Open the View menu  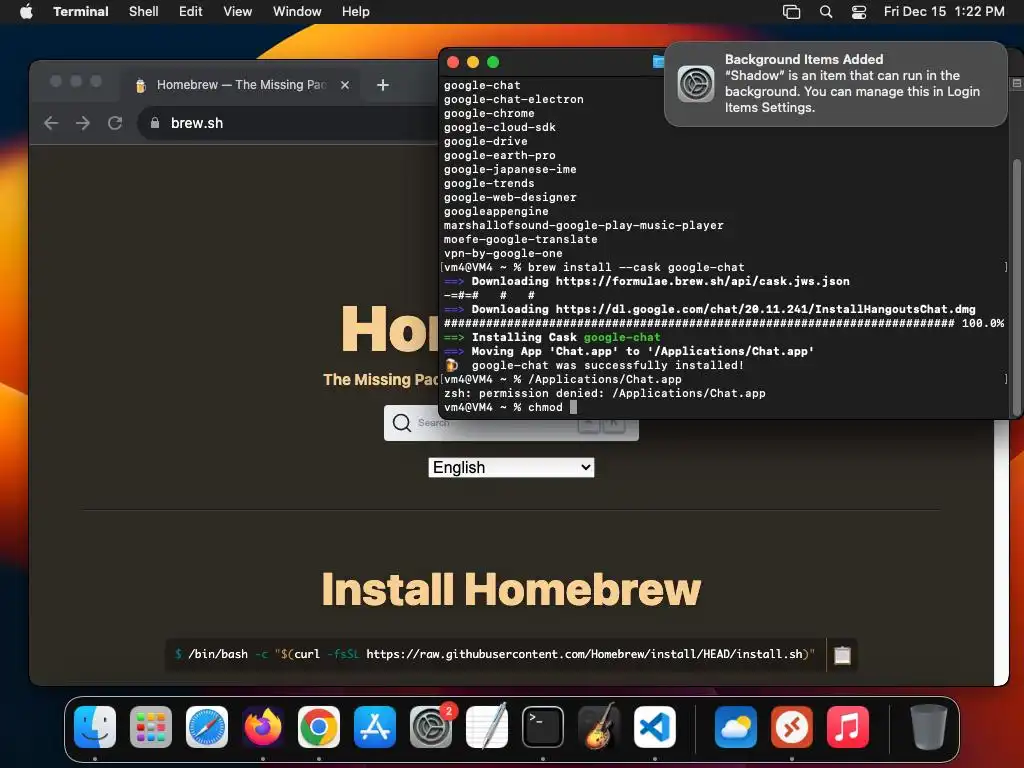click(x=237, y=11)
